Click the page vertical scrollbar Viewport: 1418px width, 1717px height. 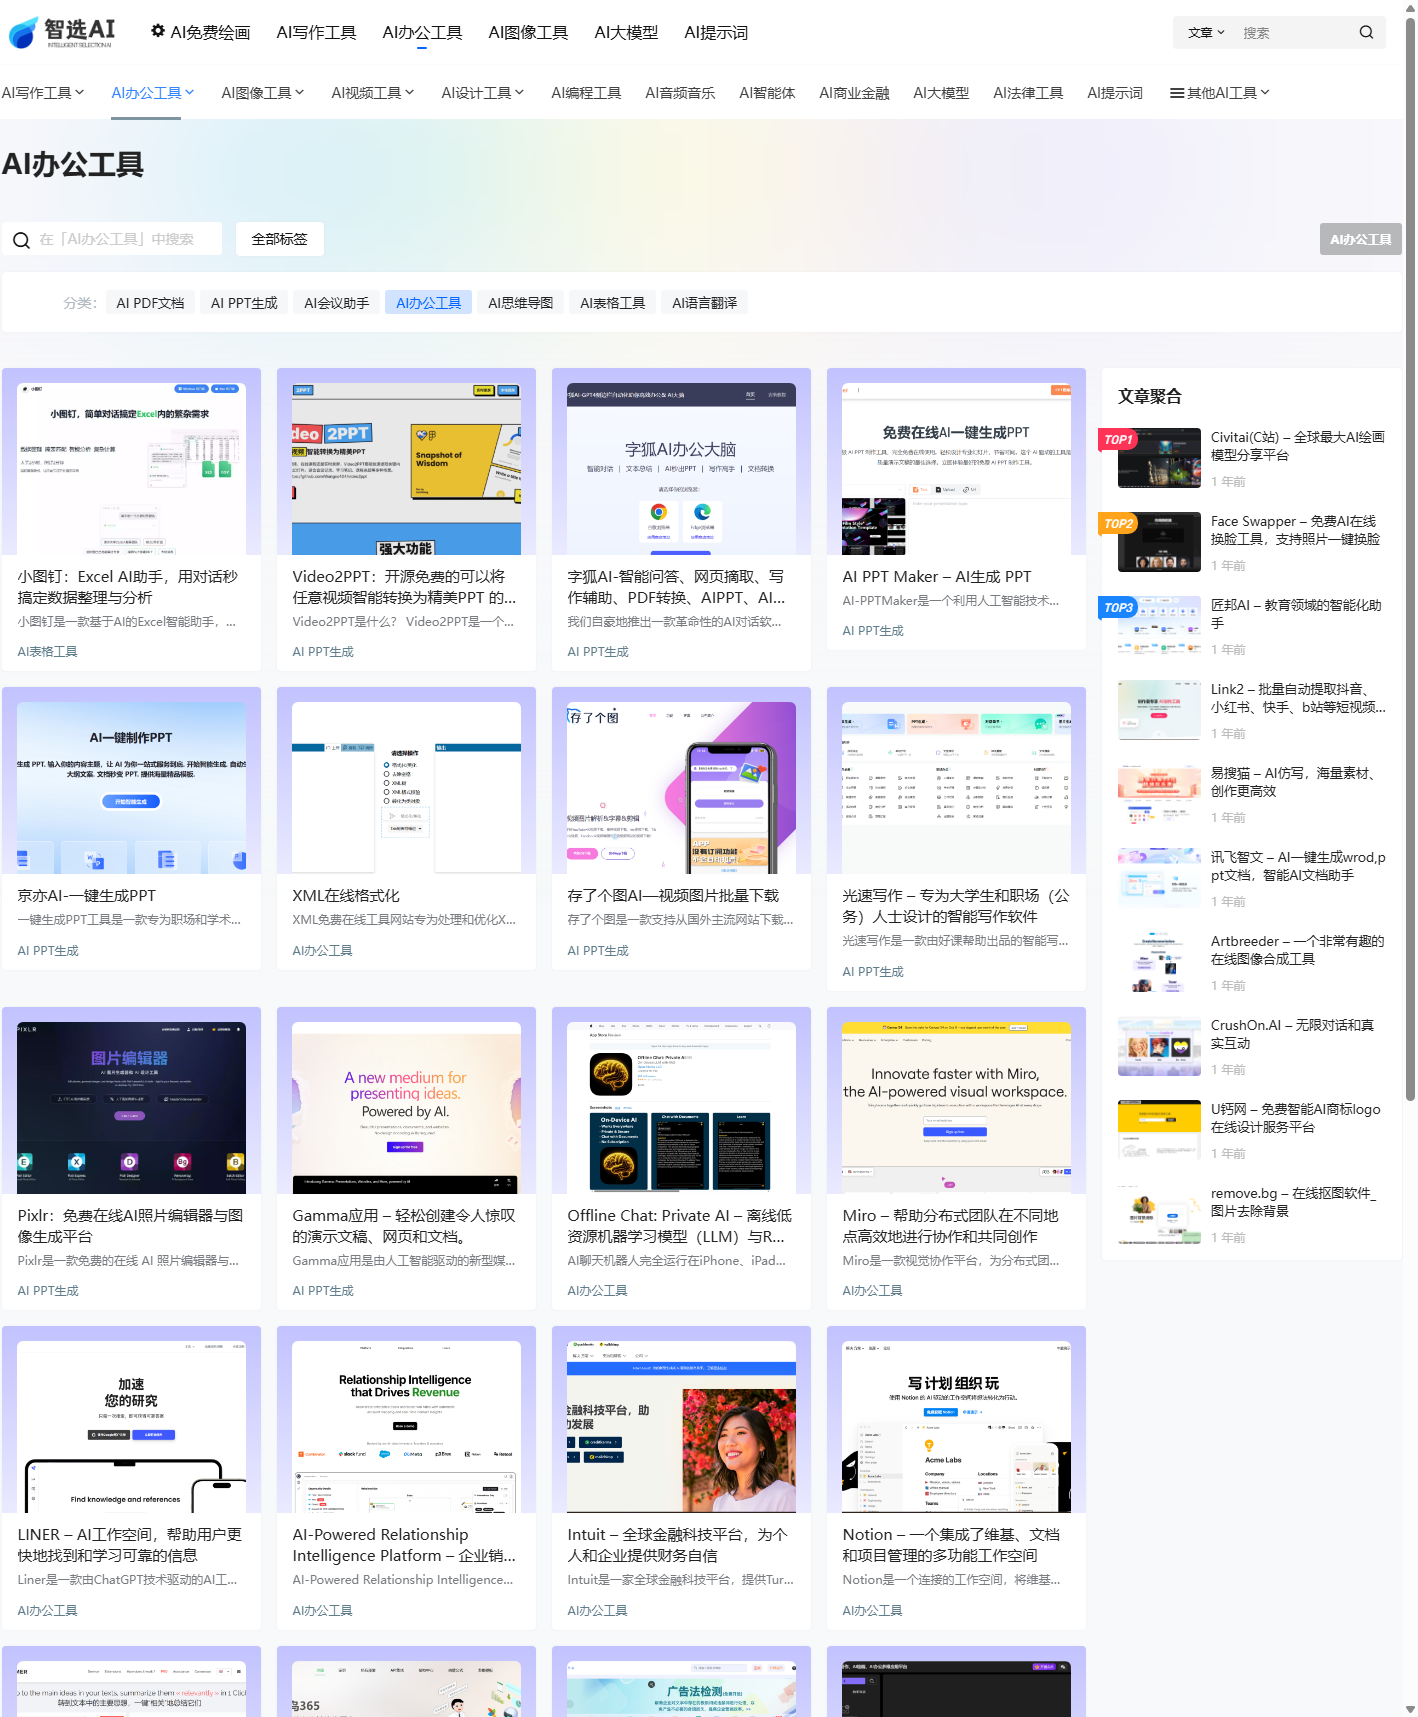coord(1410,560)
